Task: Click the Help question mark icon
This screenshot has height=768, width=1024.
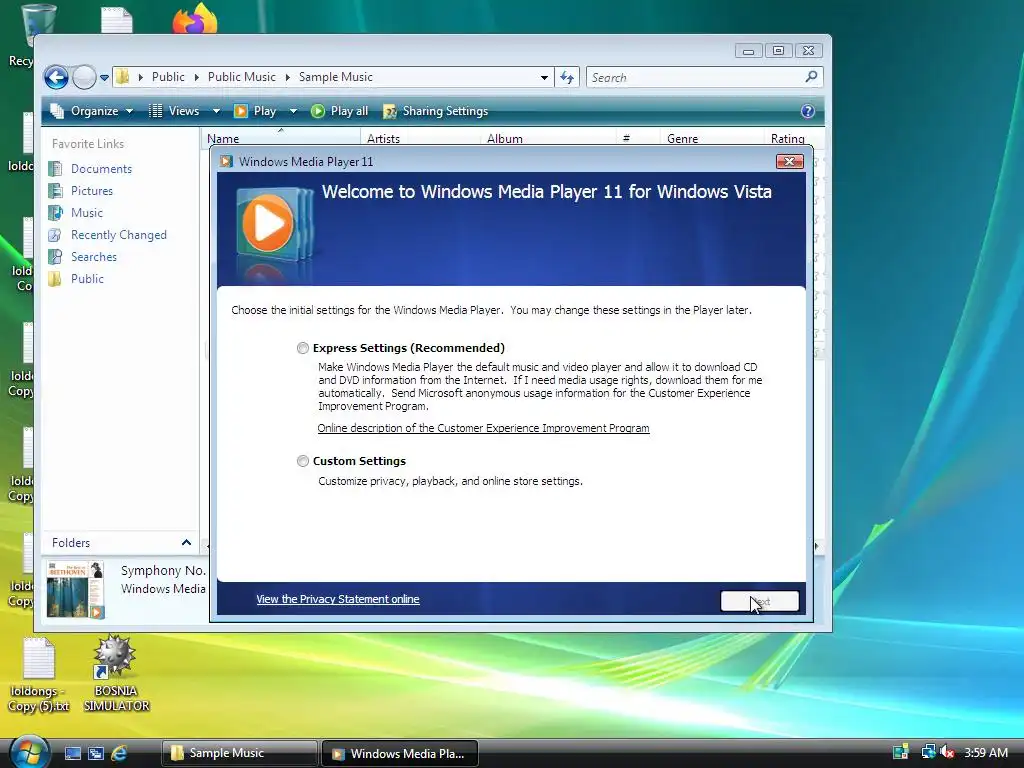Action: (x=808, y=111)
